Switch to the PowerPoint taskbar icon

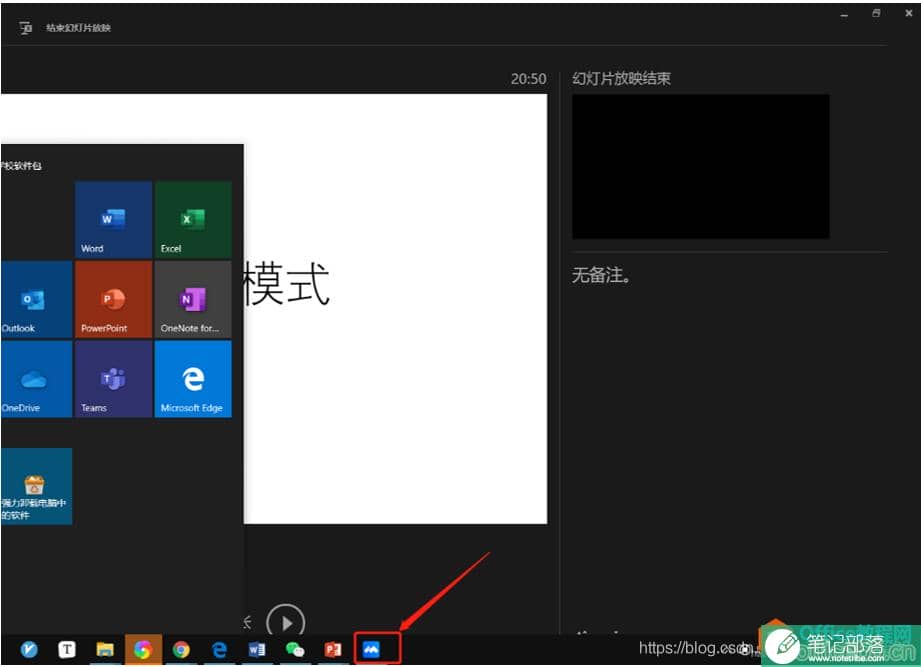point(333,649)
